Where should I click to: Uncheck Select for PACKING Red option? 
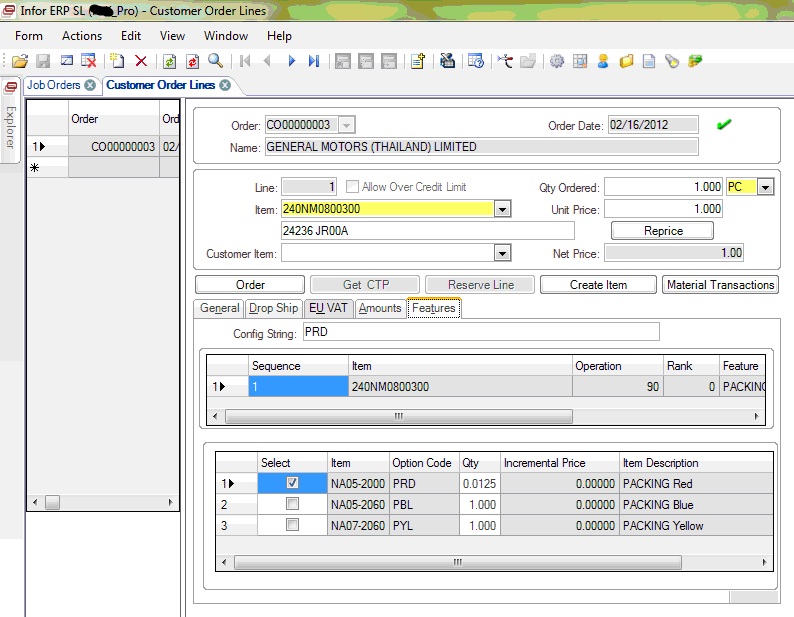point(292,483)
